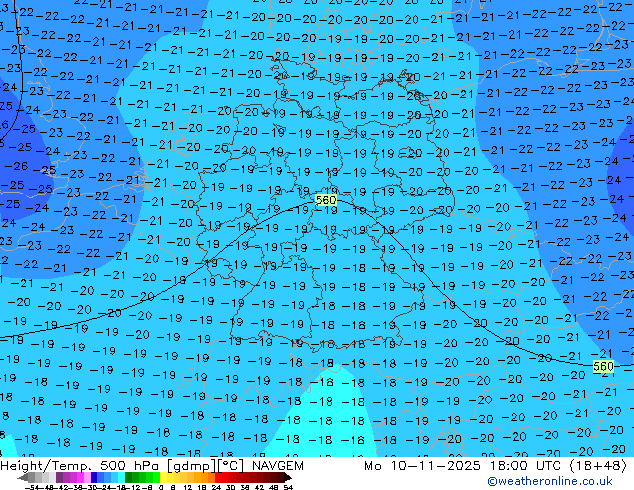
Task: Pick the dark green swatch on the scale
Action: (x=129, y=477)
